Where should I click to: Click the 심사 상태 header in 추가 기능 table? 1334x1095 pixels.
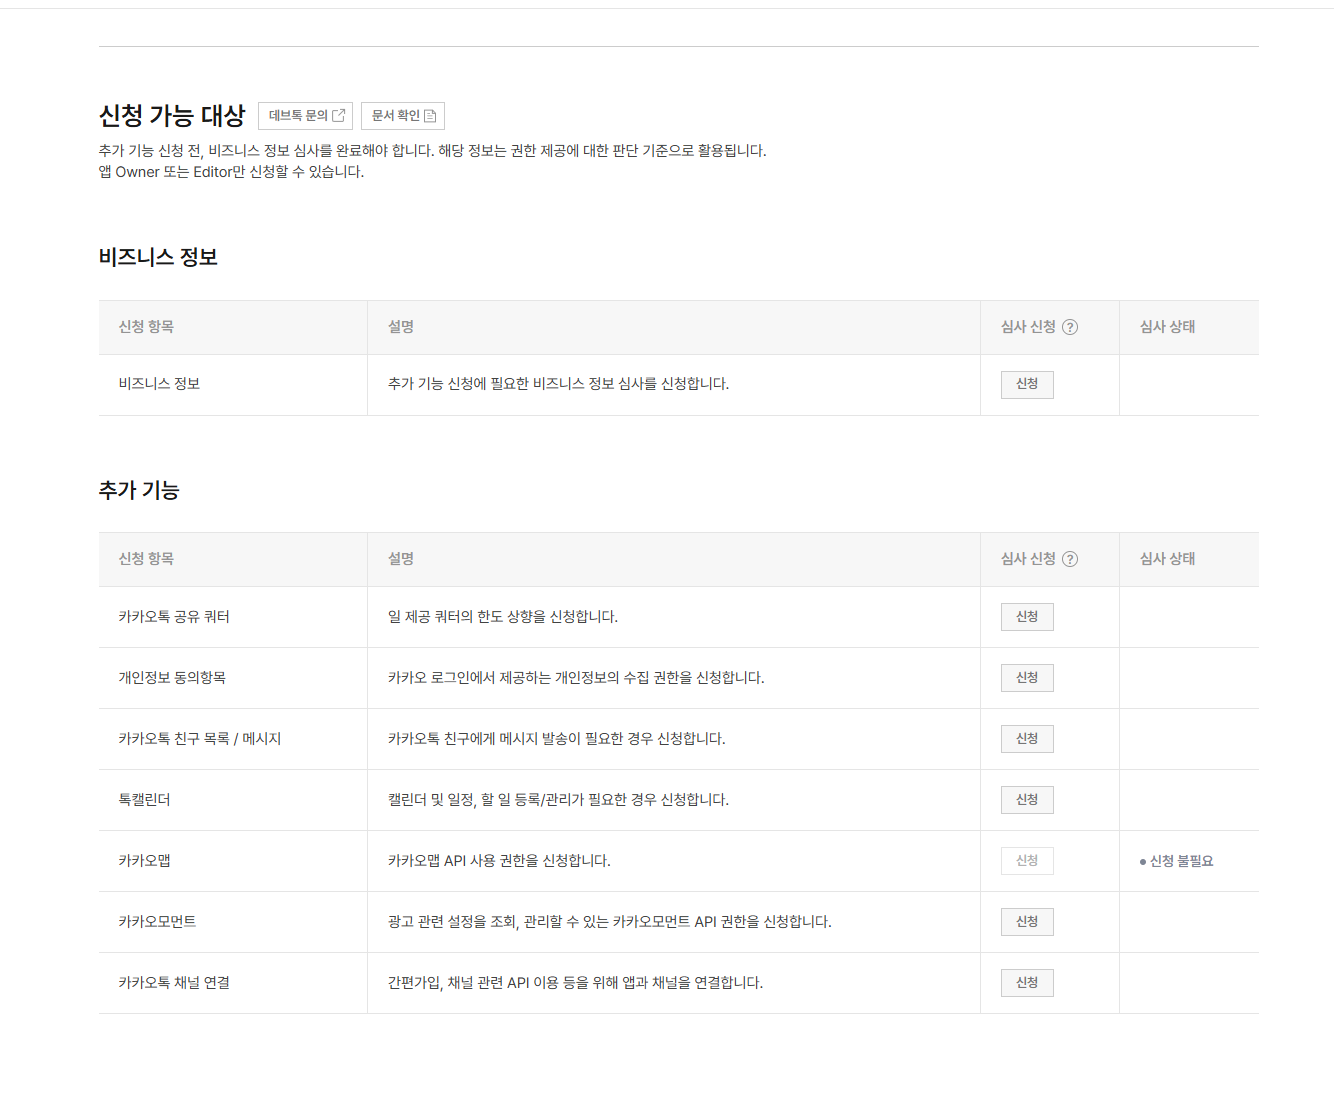(1167, 559)
